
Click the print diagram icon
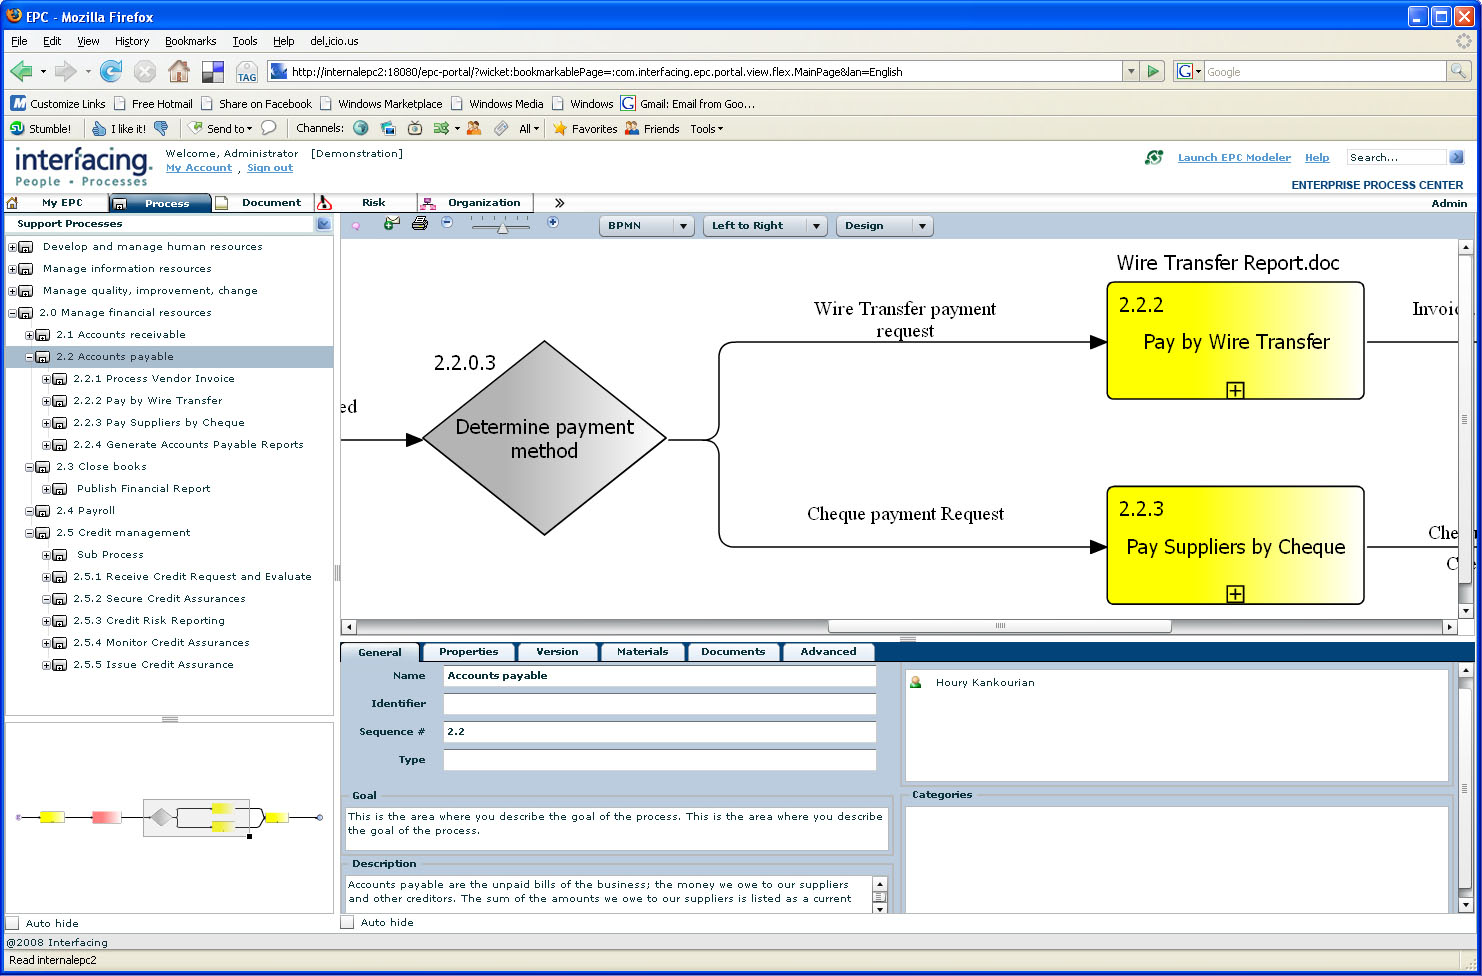point(420,224)
